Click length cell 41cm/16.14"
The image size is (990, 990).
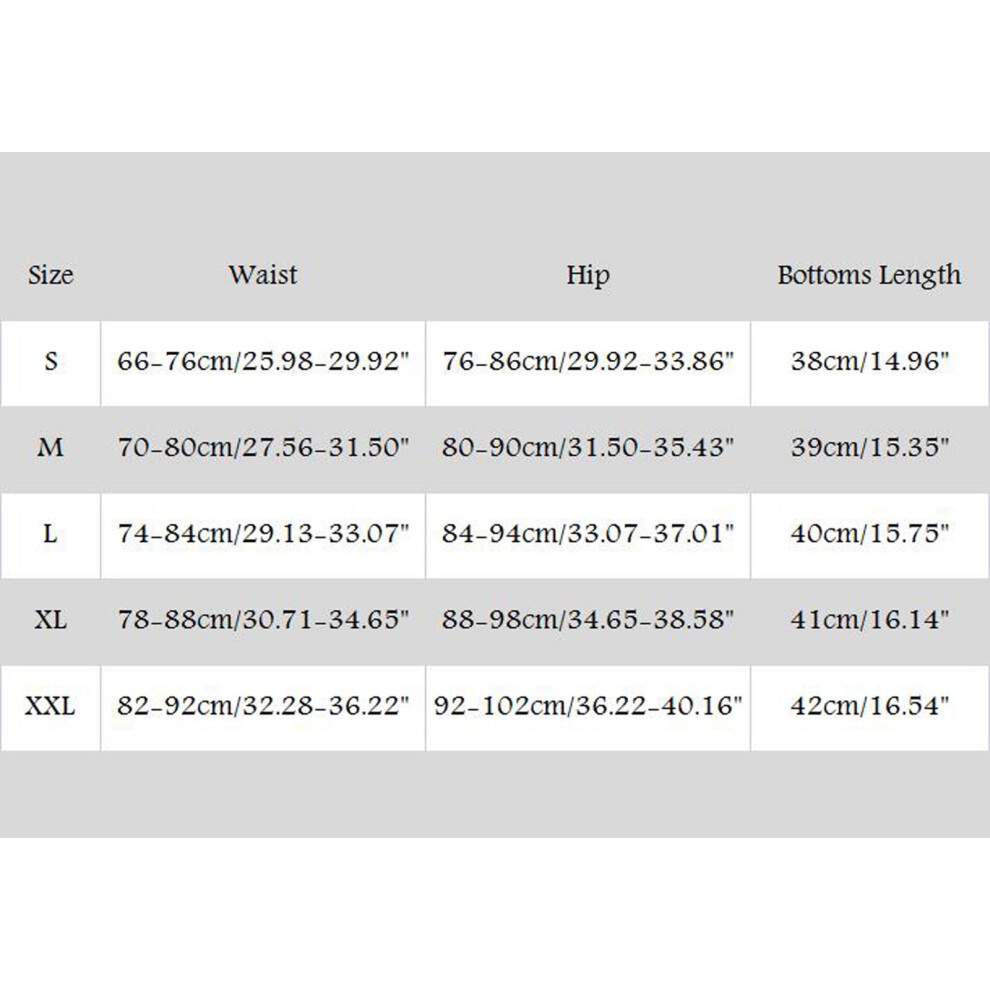[x=869, y=621]
